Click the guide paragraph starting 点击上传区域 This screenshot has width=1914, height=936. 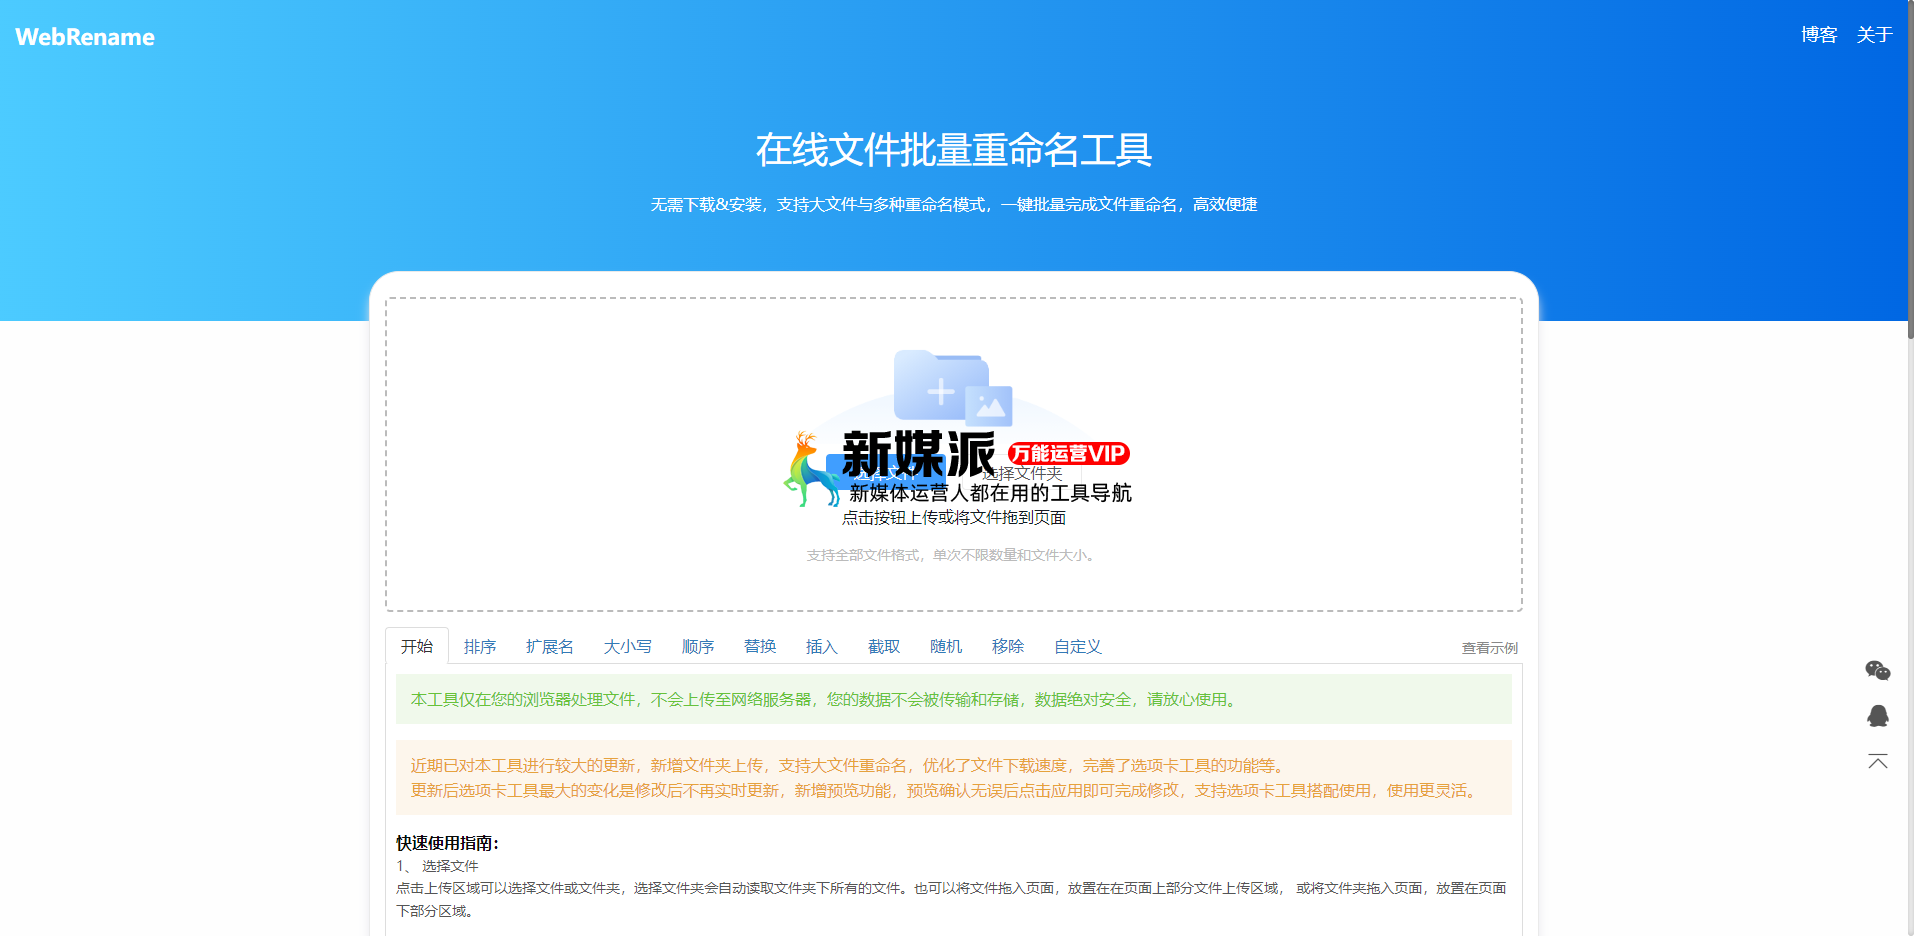pyautogui.click(x=951, y=899)
